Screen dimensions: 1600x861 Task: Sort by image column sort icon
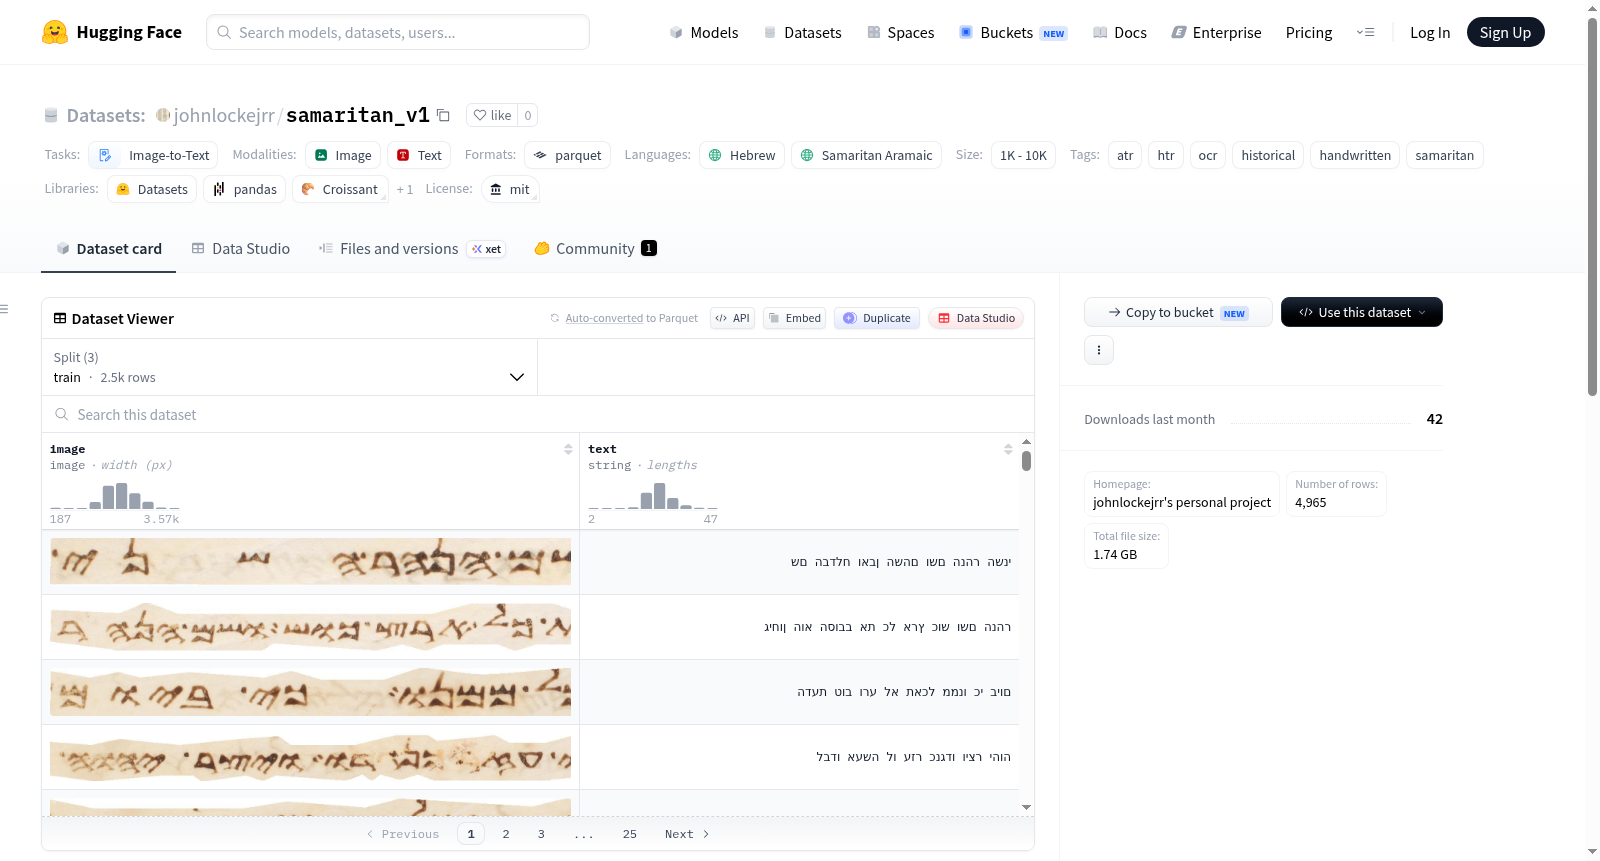click(x=568, y=449)
